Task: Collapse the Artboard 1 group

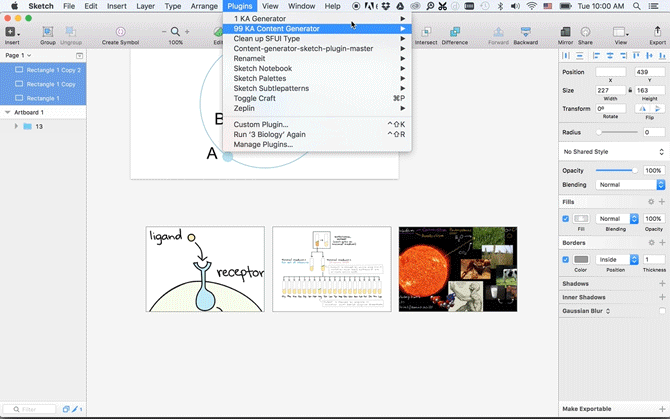Action: pos(8,112)
